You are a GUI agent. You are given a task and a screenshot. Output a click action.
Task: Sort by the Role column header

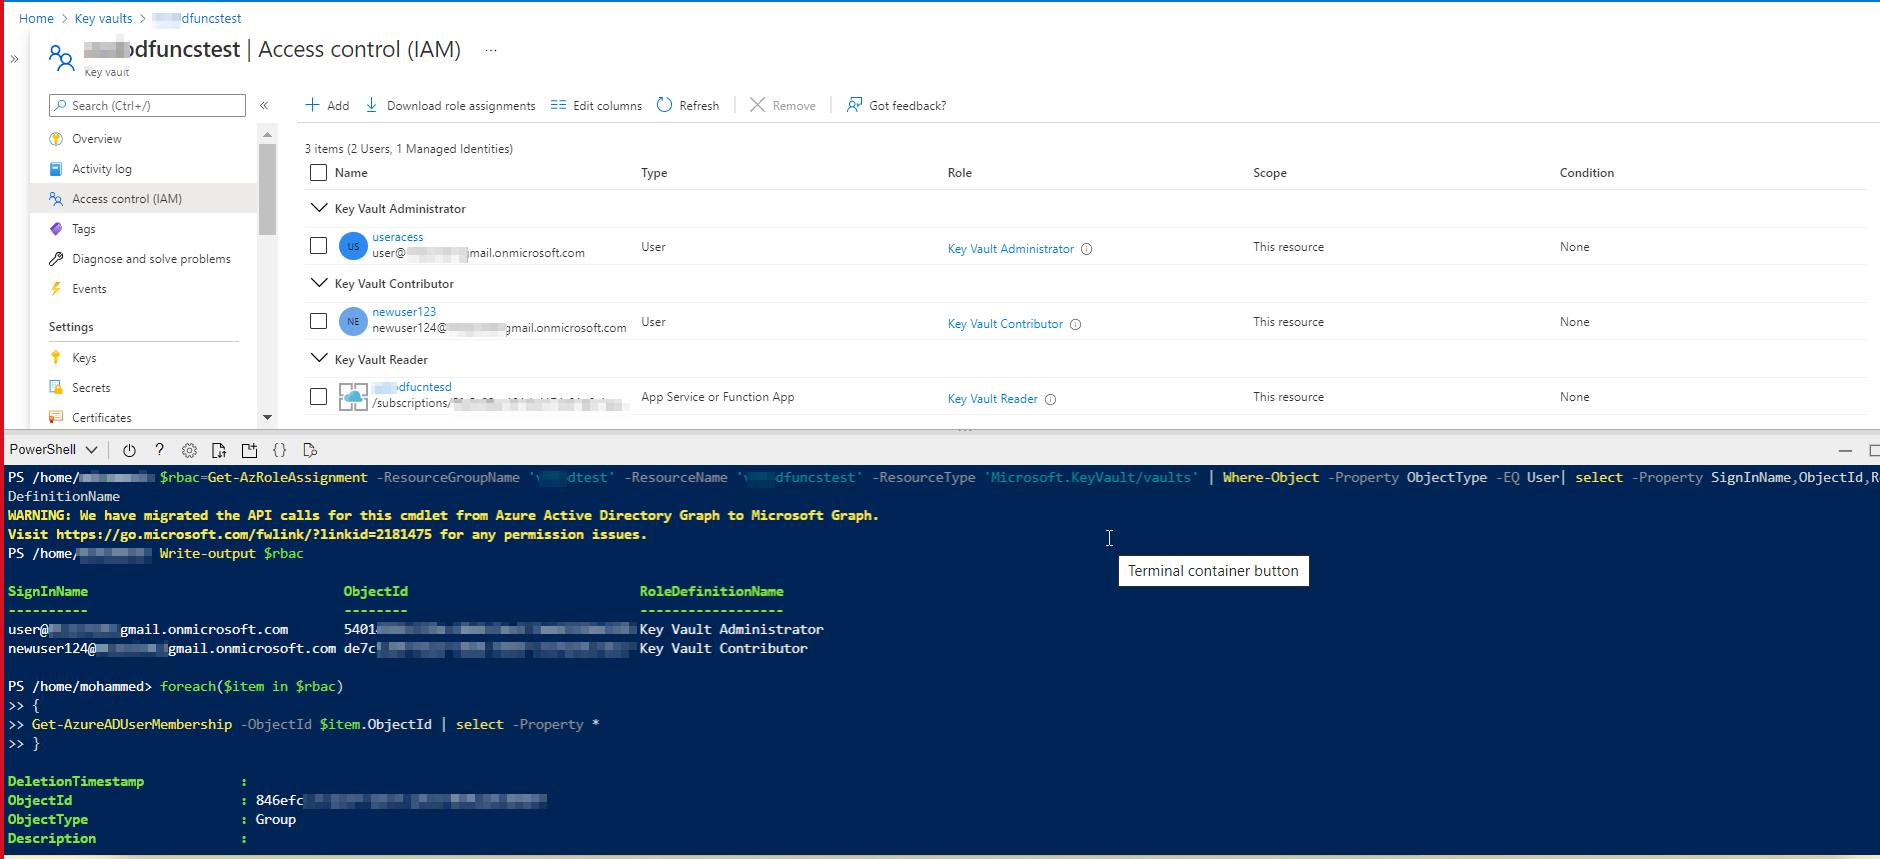(x=960, y=173)
